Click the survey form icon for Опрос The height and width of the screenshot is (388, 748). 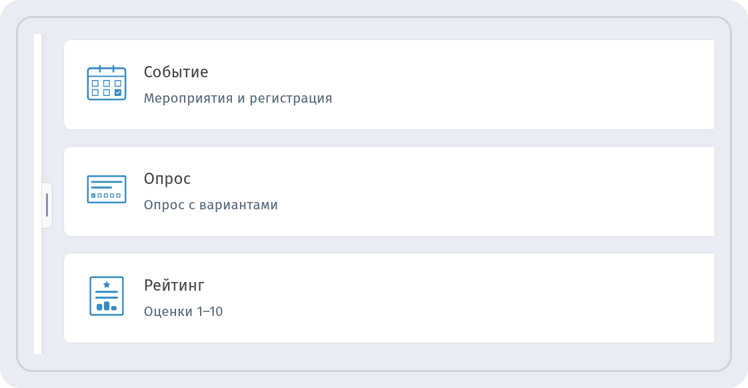tap(106, 189)
